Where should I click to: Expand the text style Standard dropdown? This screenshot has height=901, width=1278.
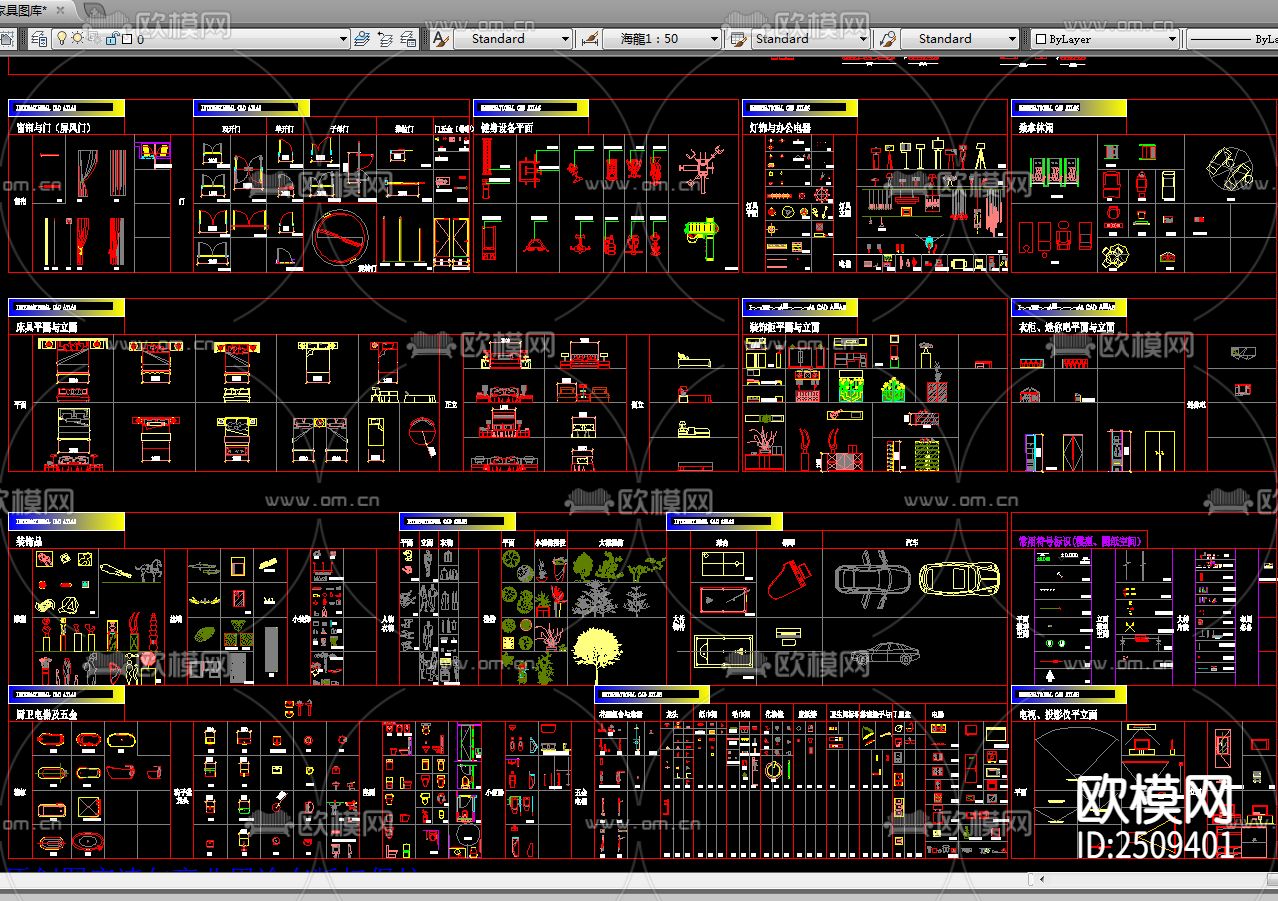click(565, 39)
